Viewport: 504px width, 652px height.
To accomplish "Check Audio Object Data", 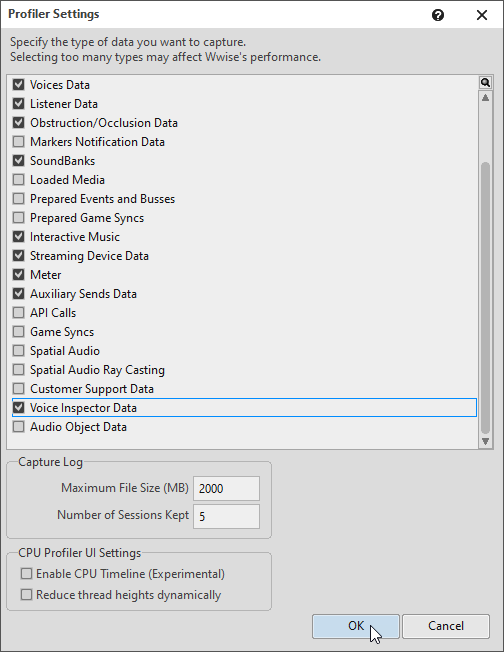I will coord(18,427).
